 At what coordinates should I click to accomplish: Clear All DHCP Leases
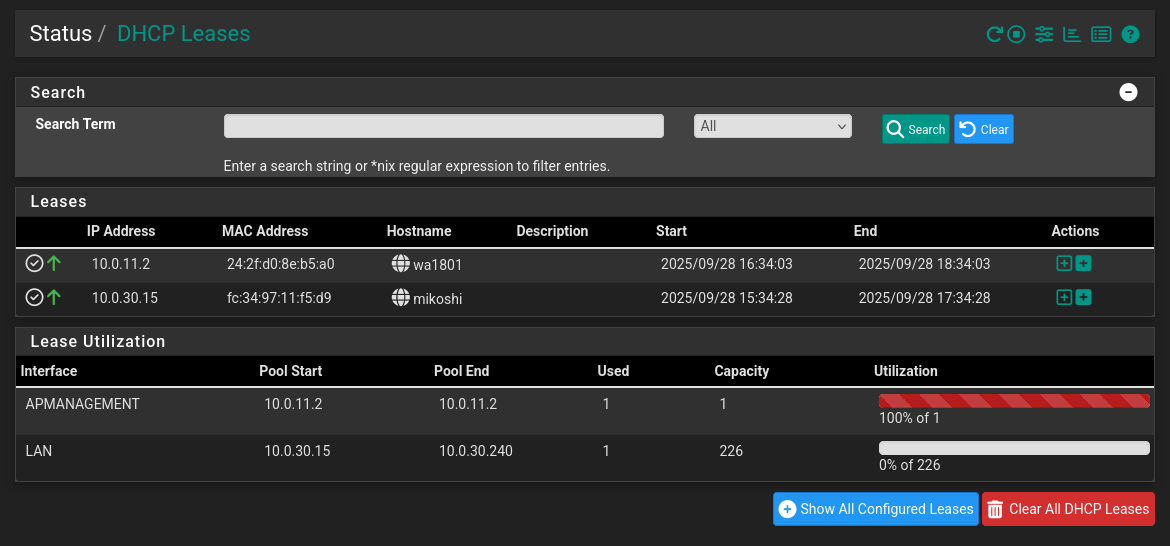(1068, 509)
